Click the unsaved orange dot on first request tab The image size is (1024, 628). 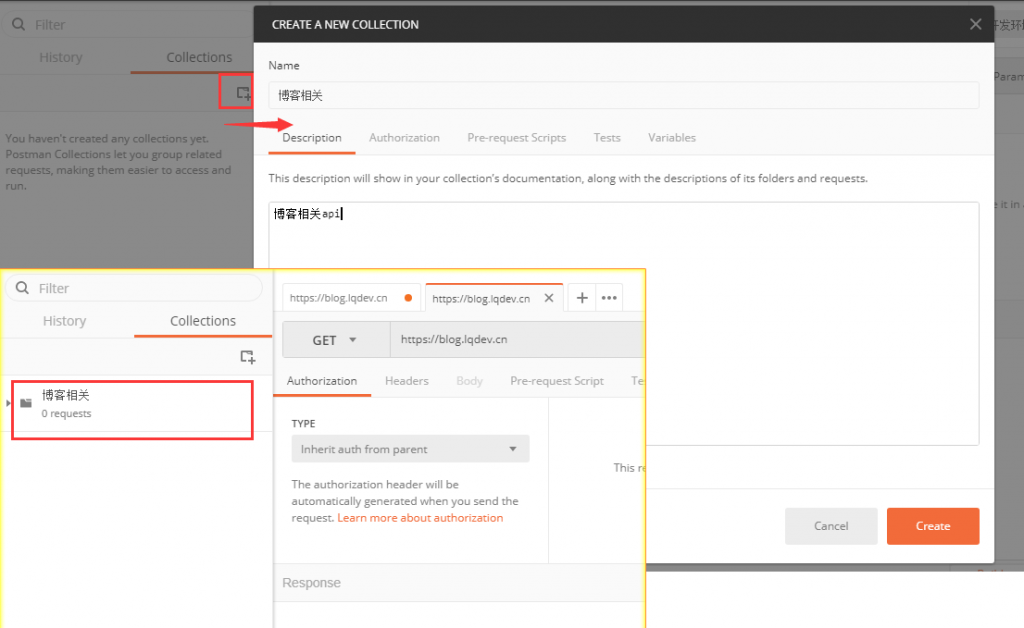(408, 298)
